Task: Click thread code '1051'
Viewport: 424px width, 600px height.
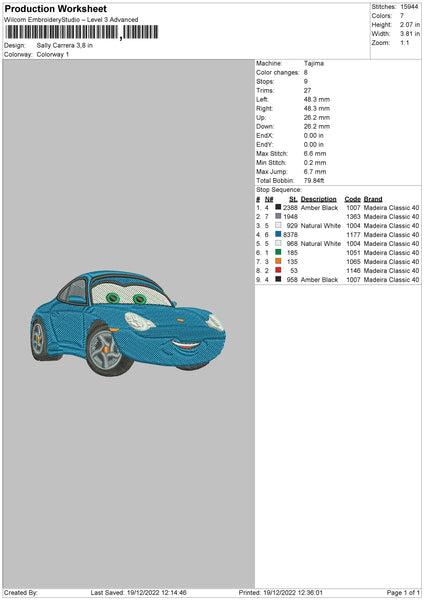Action: [x=353, y=253]
